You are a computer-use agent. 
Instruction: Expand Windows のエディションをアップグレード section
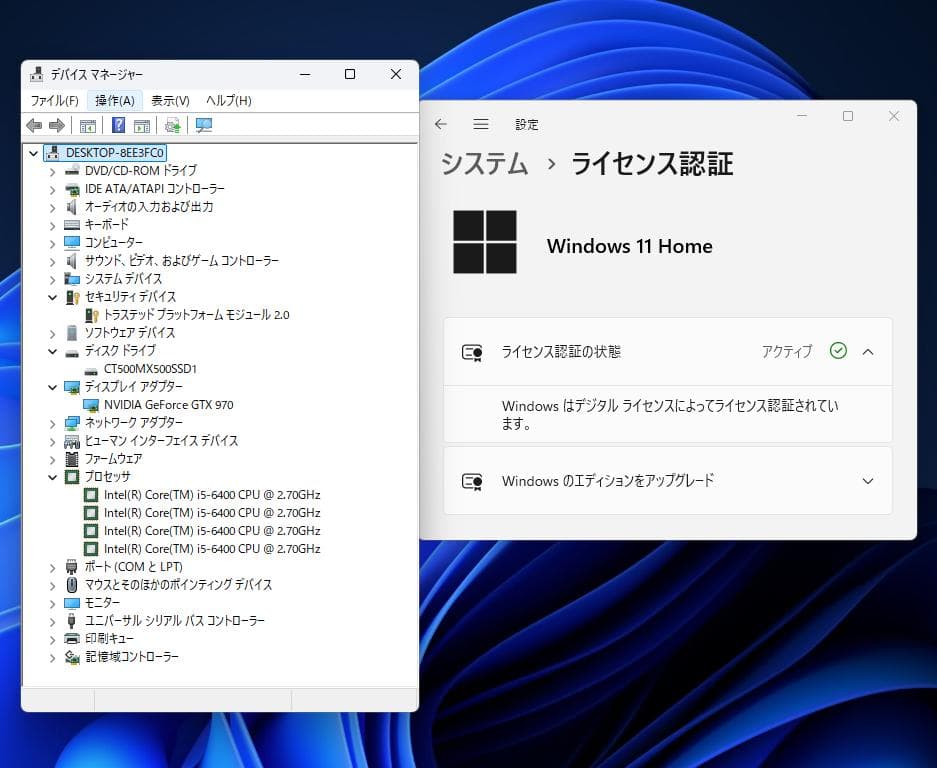coord(866,480)
